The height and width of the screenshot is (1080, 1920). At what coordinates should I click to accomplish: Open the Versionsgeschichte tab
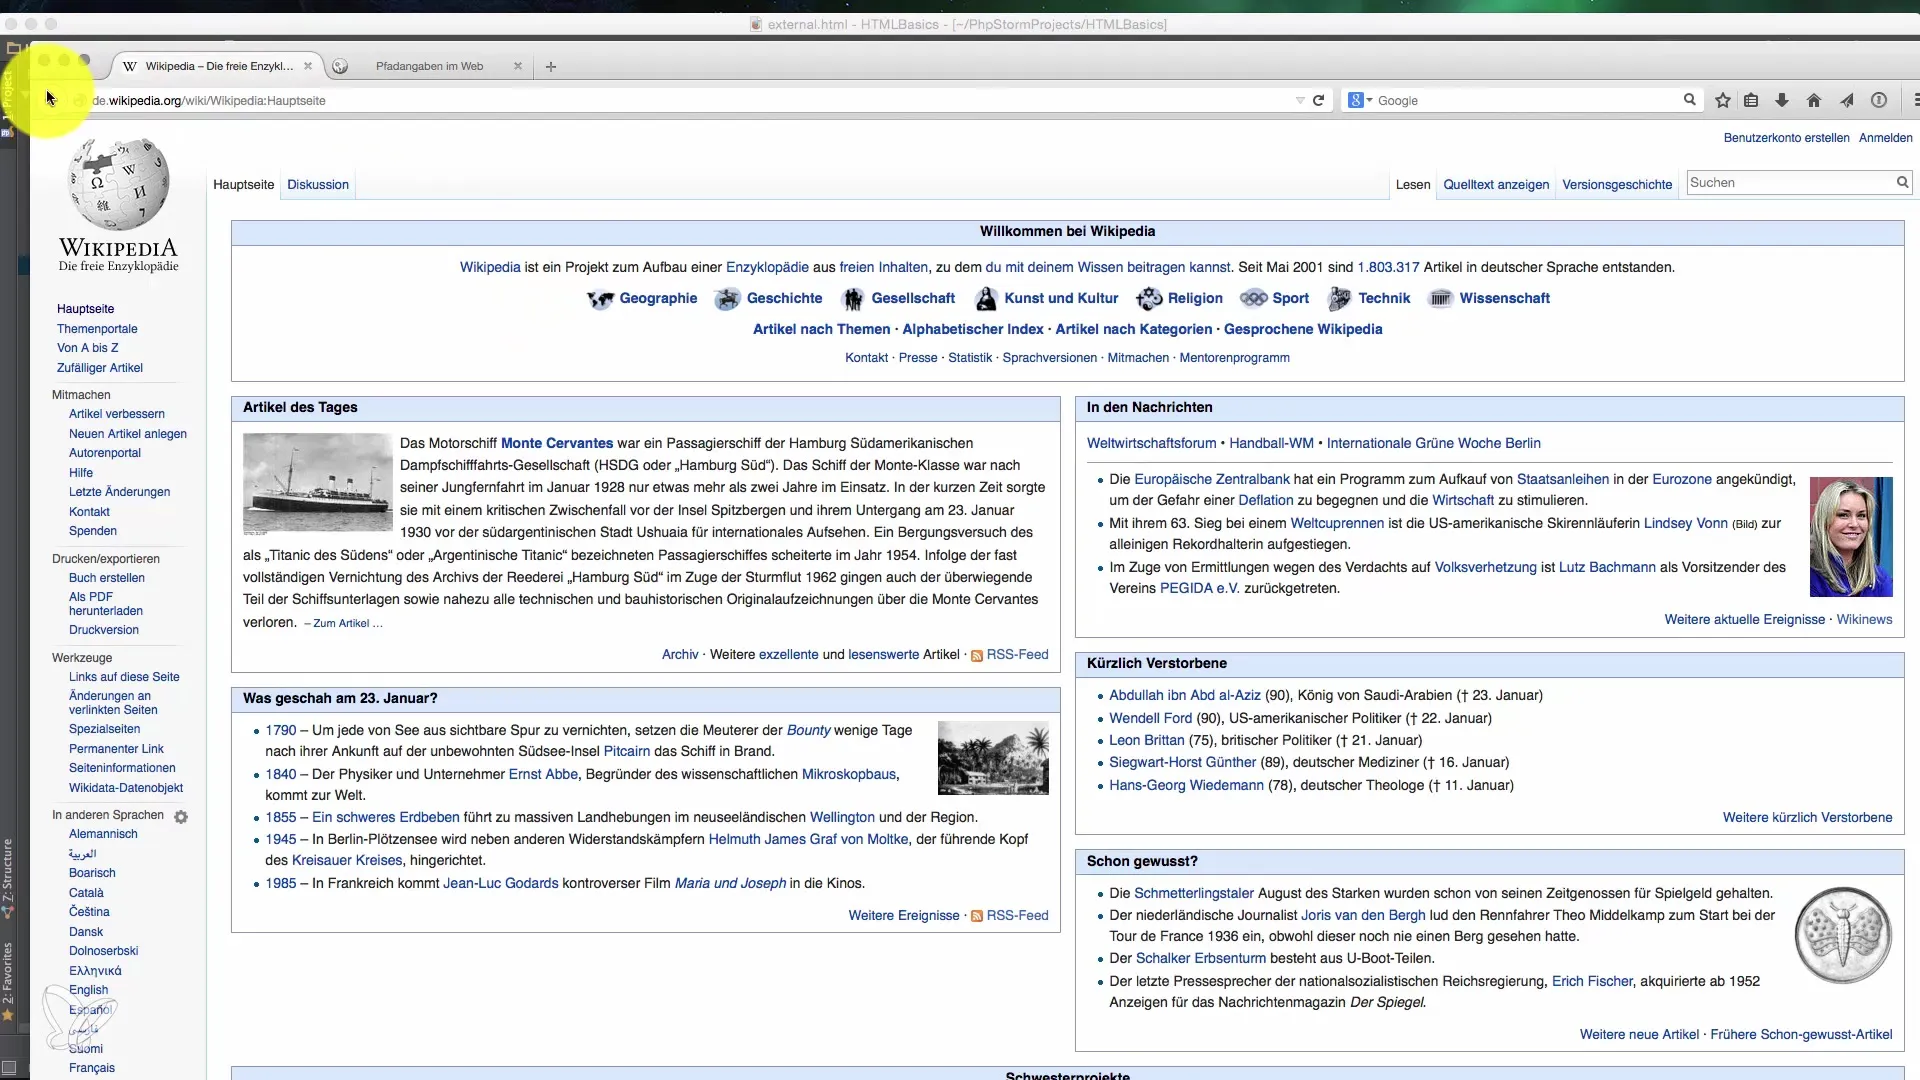[x=1617, y=184]
